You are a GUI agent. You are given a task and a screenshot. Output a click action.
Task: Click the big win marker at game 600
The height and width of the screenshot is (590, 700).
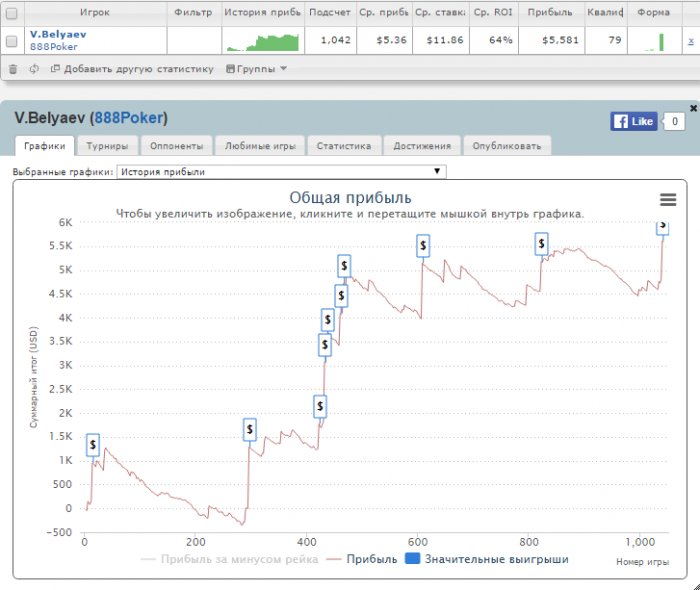[x=423, y=245]
